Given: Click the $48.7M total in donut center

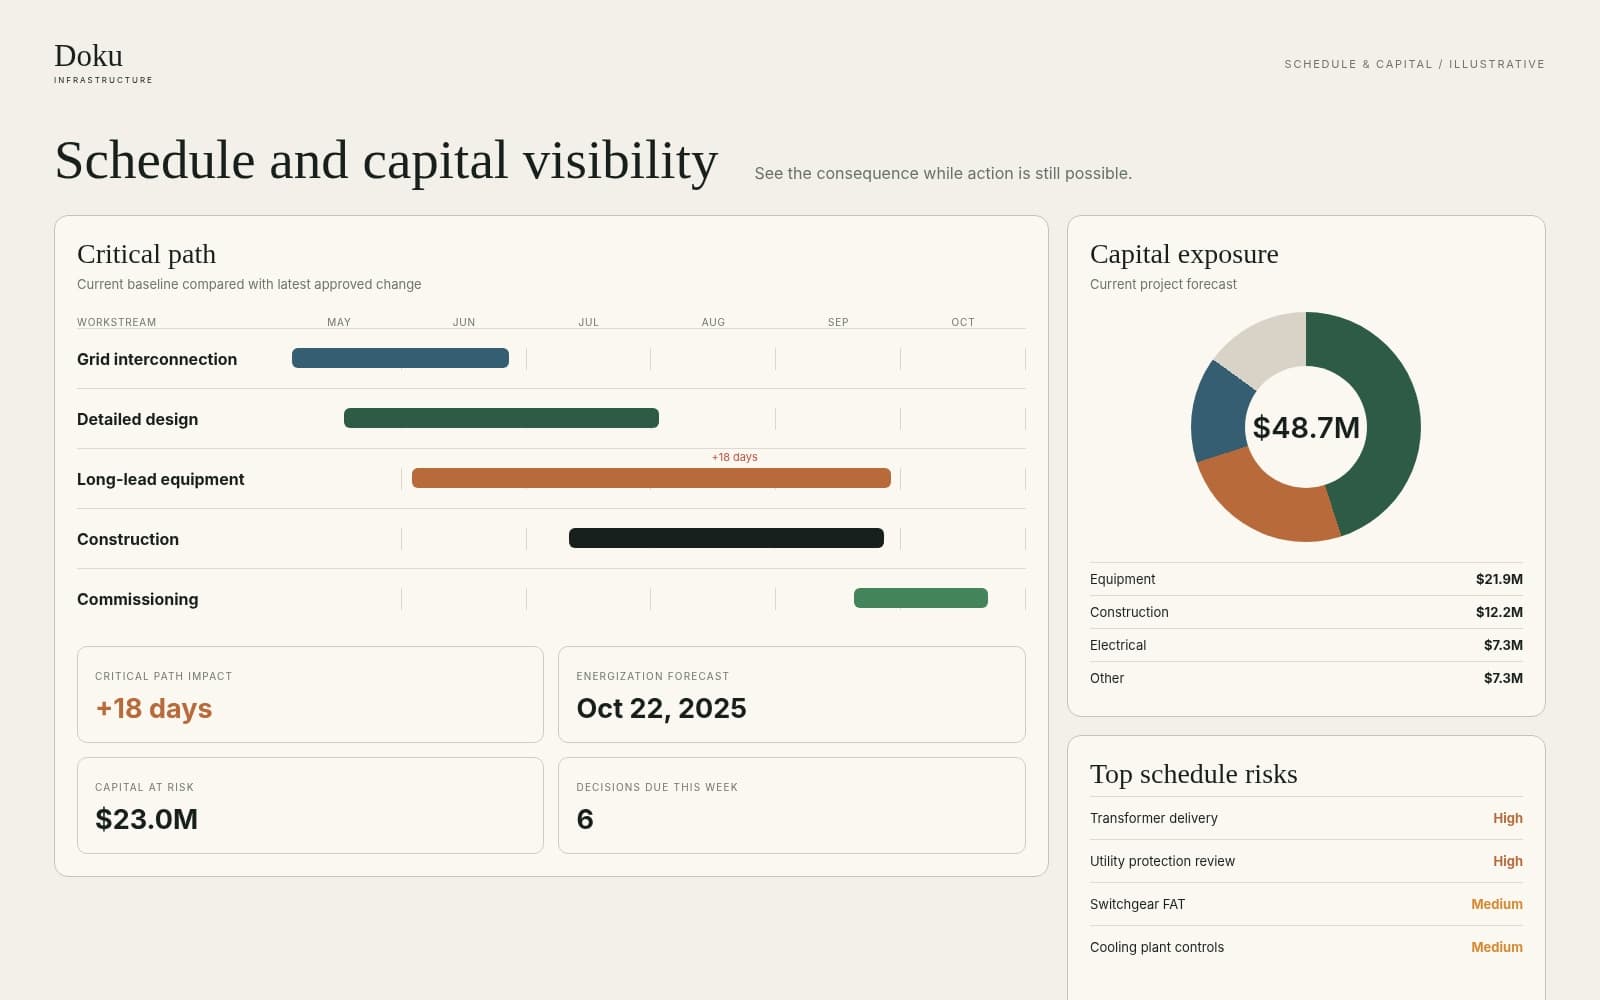Looking at the screenshot, I should click(x=1306, y=427).
